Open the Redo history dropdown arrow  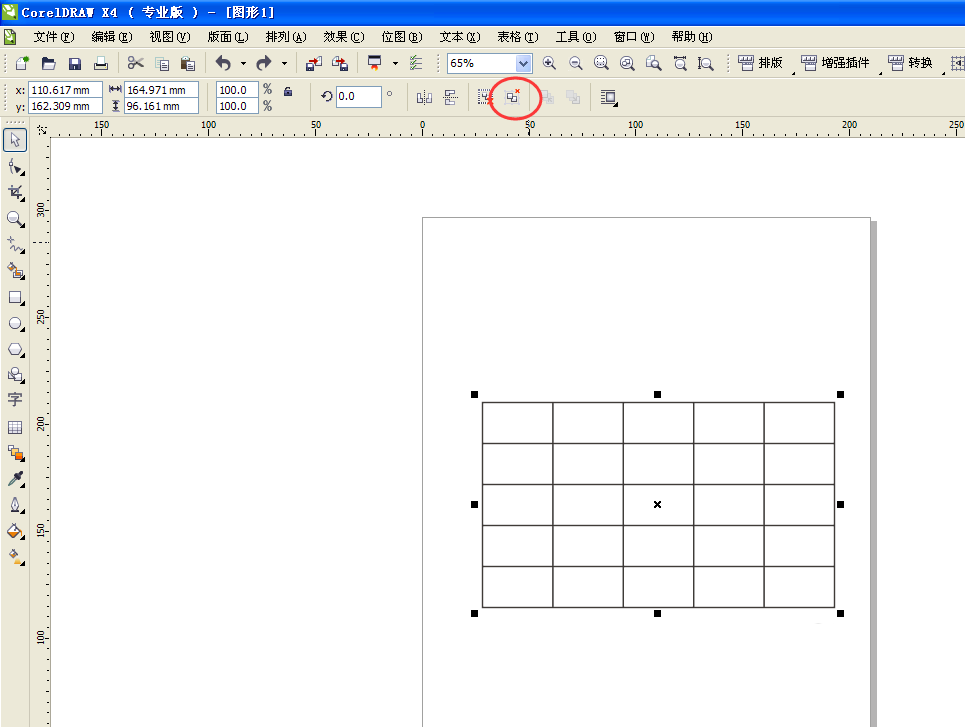pos(284,63)
